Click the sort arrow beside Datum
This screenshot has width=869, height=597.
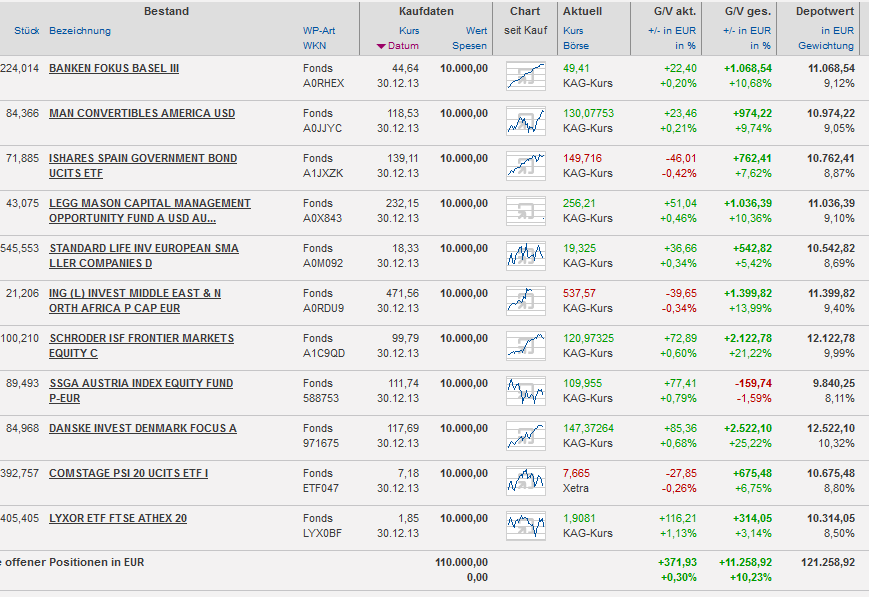[381, 46]
